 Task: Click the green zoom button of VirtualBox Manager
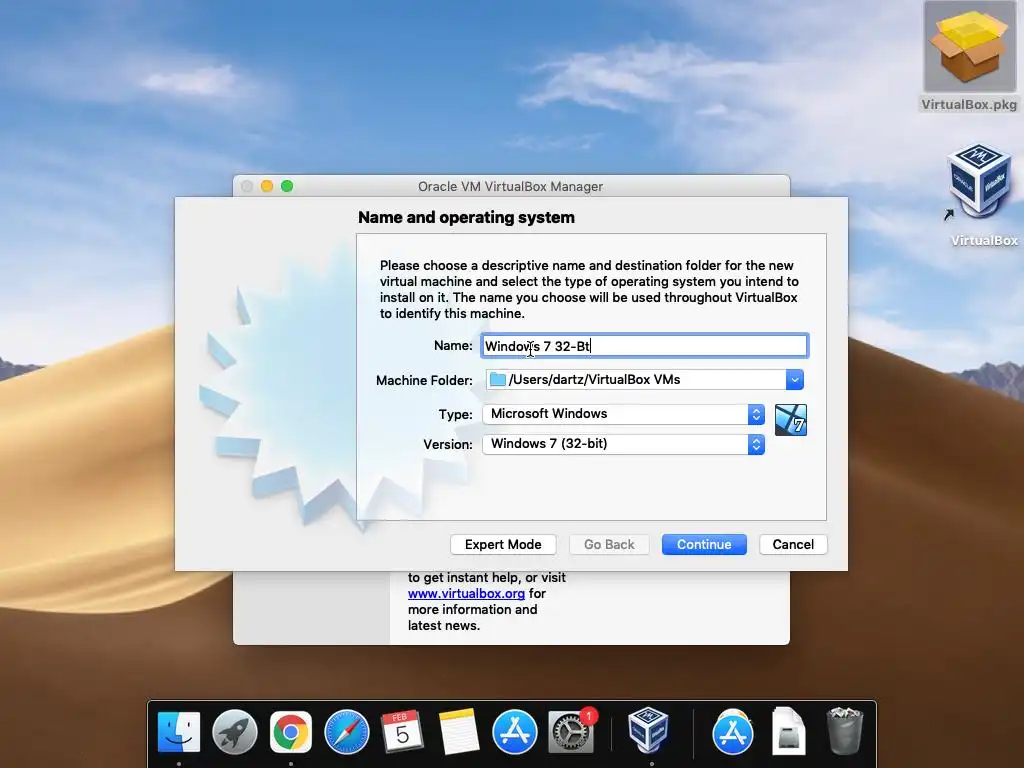(x=287, y=186)
